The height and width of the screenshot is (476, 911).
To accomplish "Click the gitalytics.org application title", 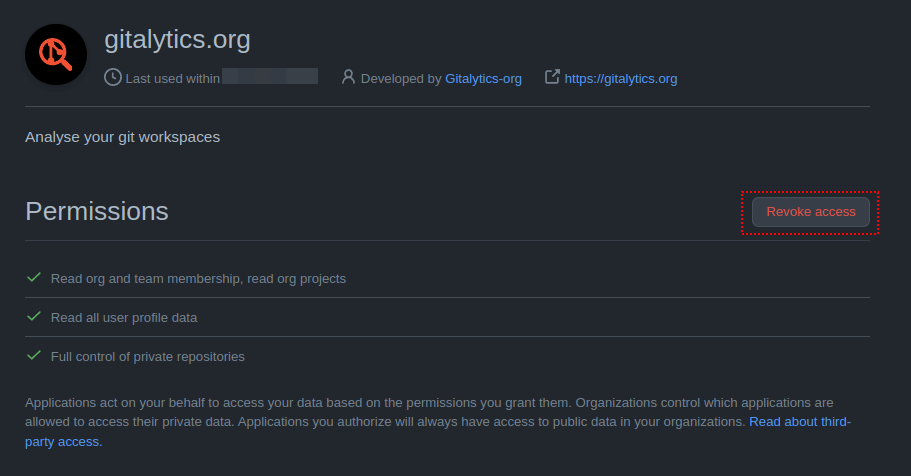I will coord(177,40).
